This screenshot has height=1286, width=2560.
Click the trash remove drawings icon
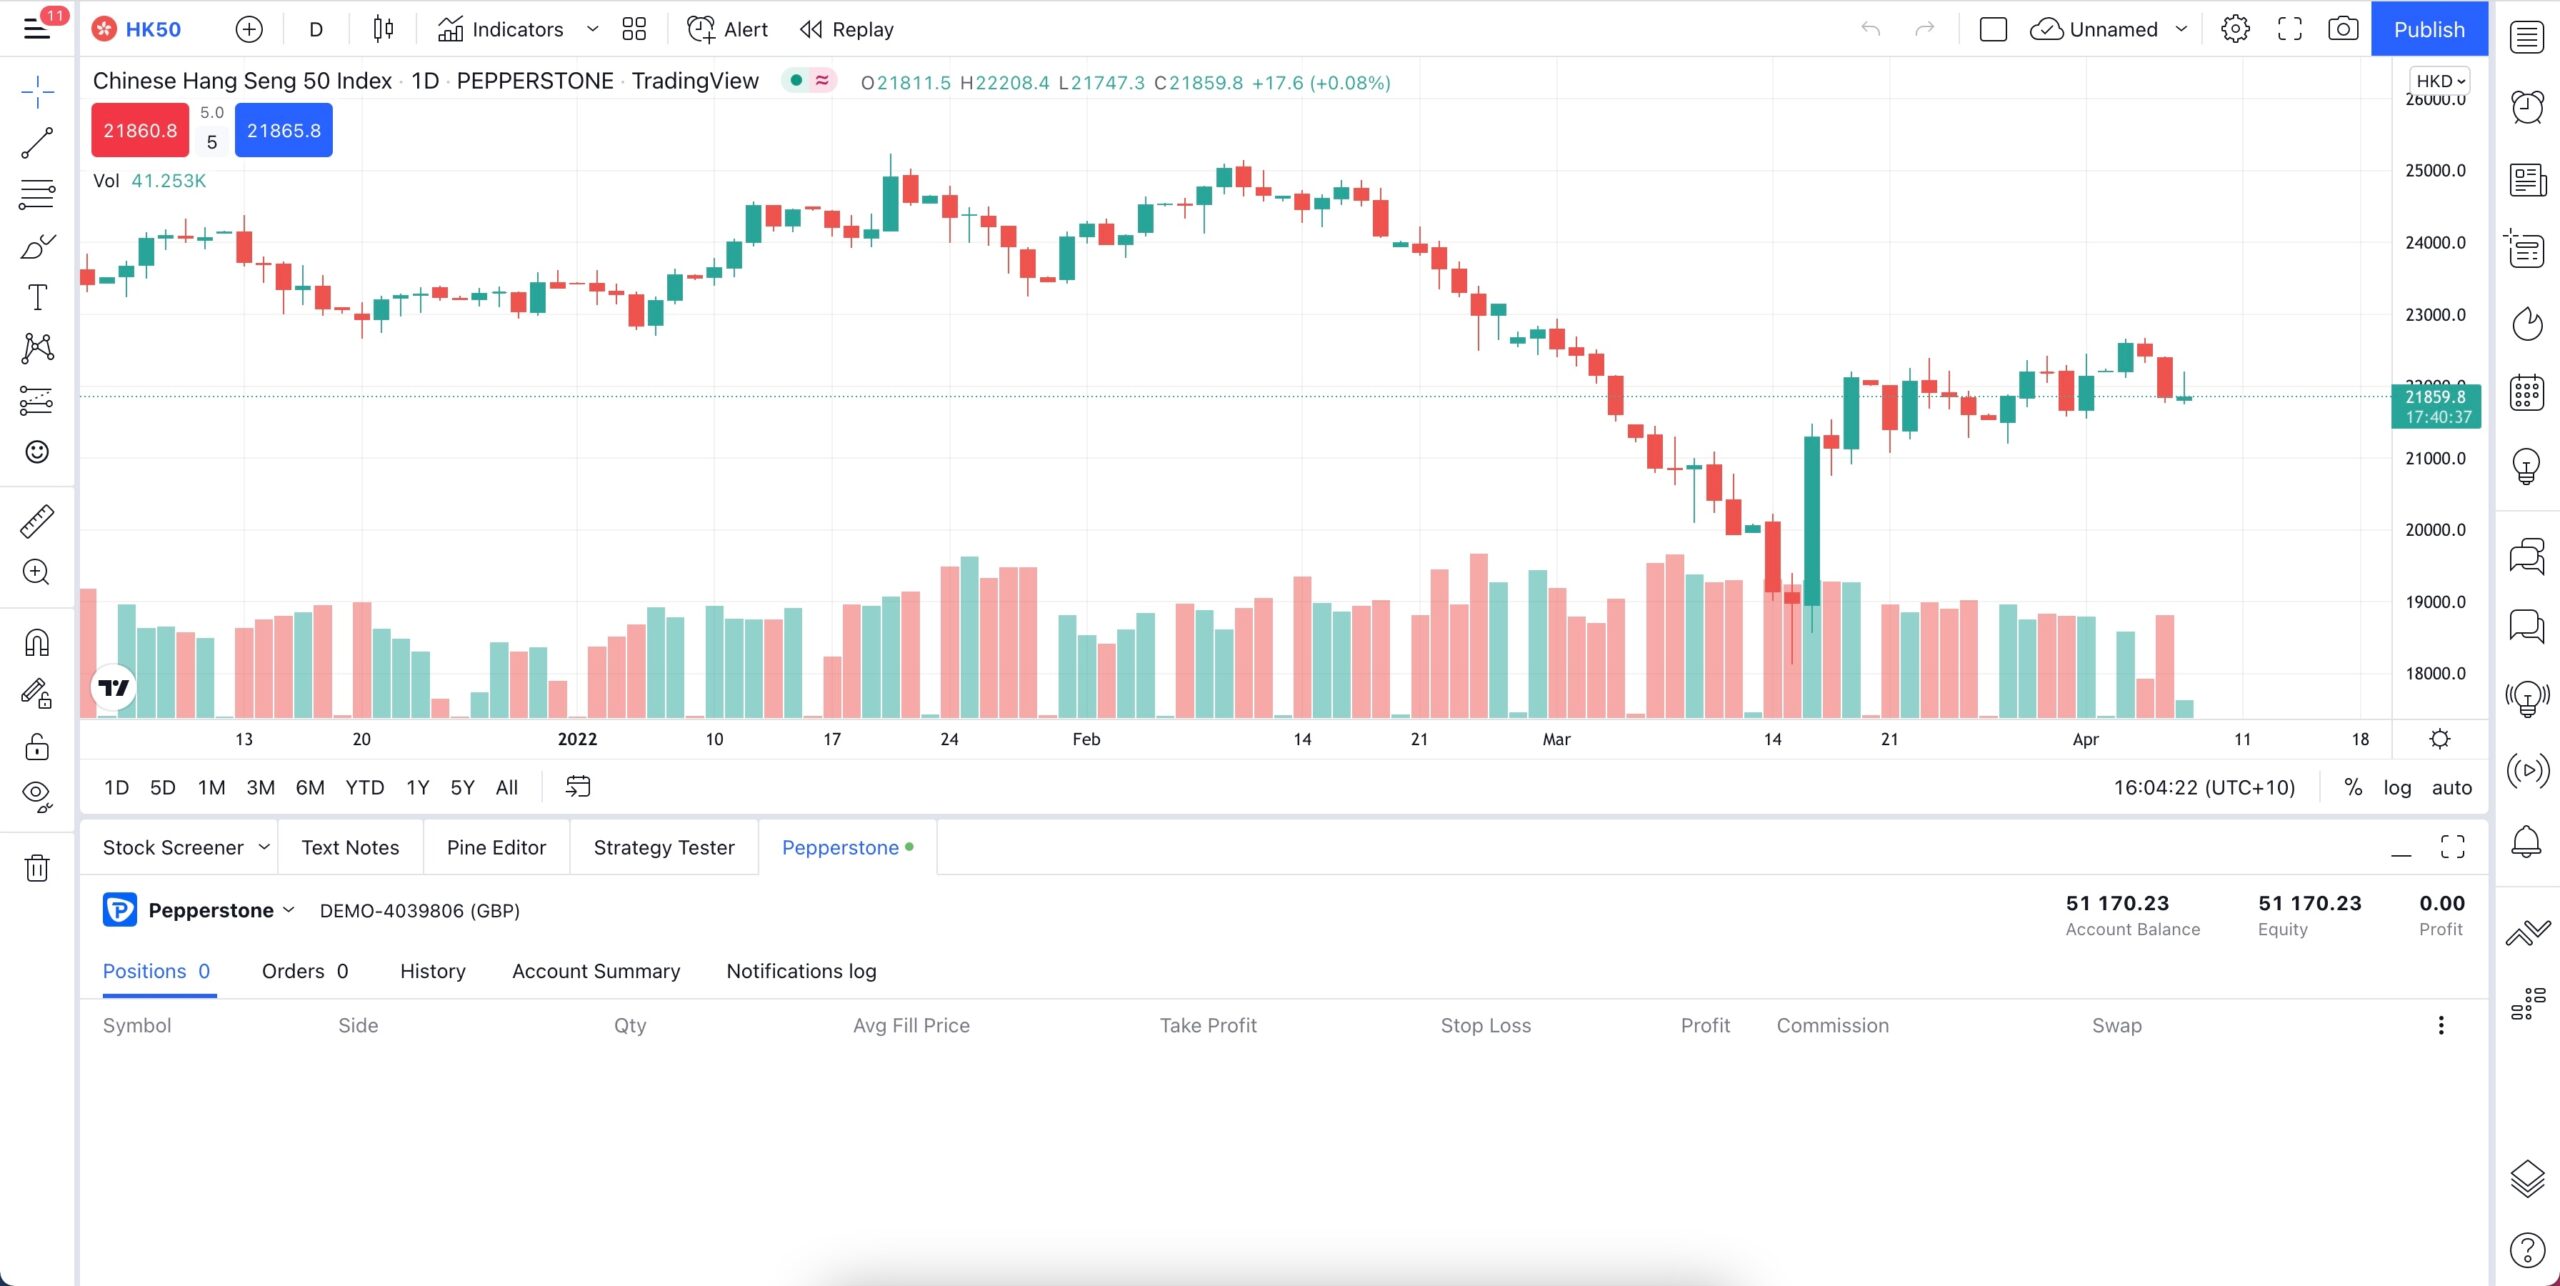(x=37, y=868)
